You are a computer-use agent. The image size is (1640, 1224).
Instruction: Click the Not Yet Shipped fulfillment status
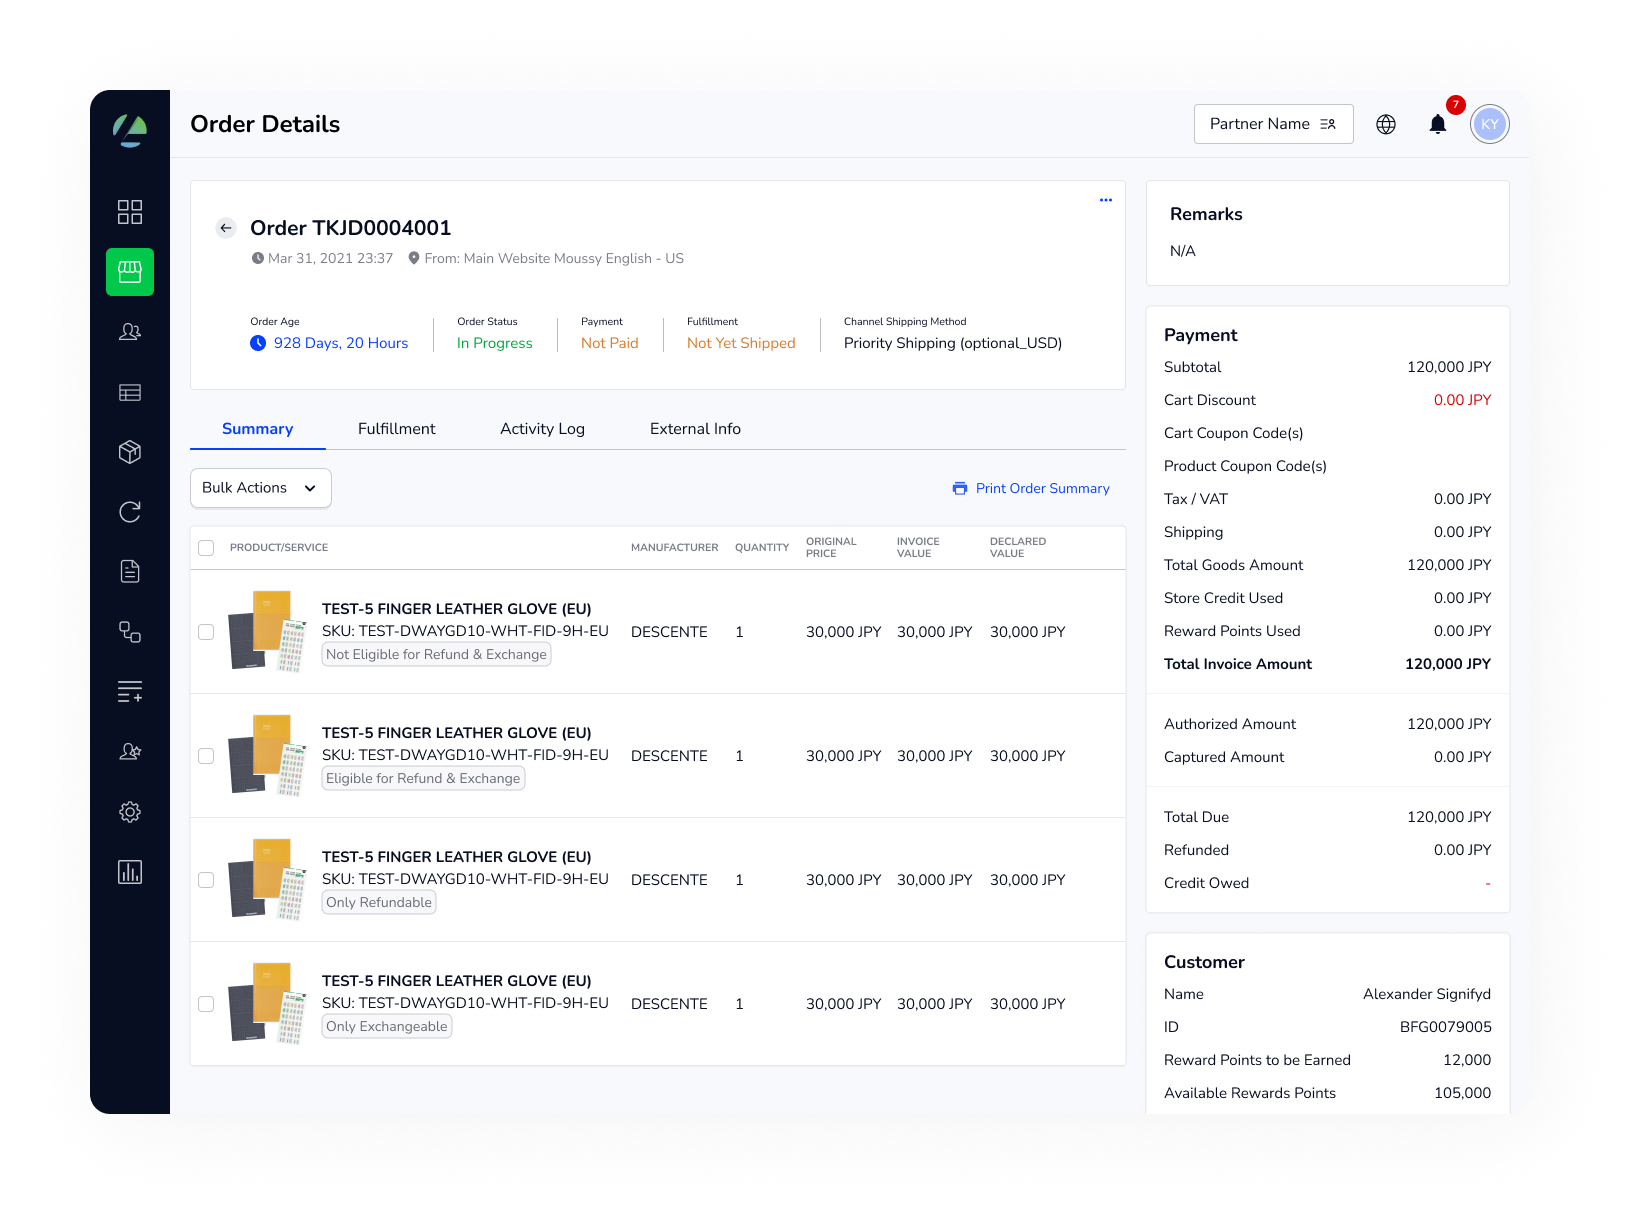(x=741, y=343)
